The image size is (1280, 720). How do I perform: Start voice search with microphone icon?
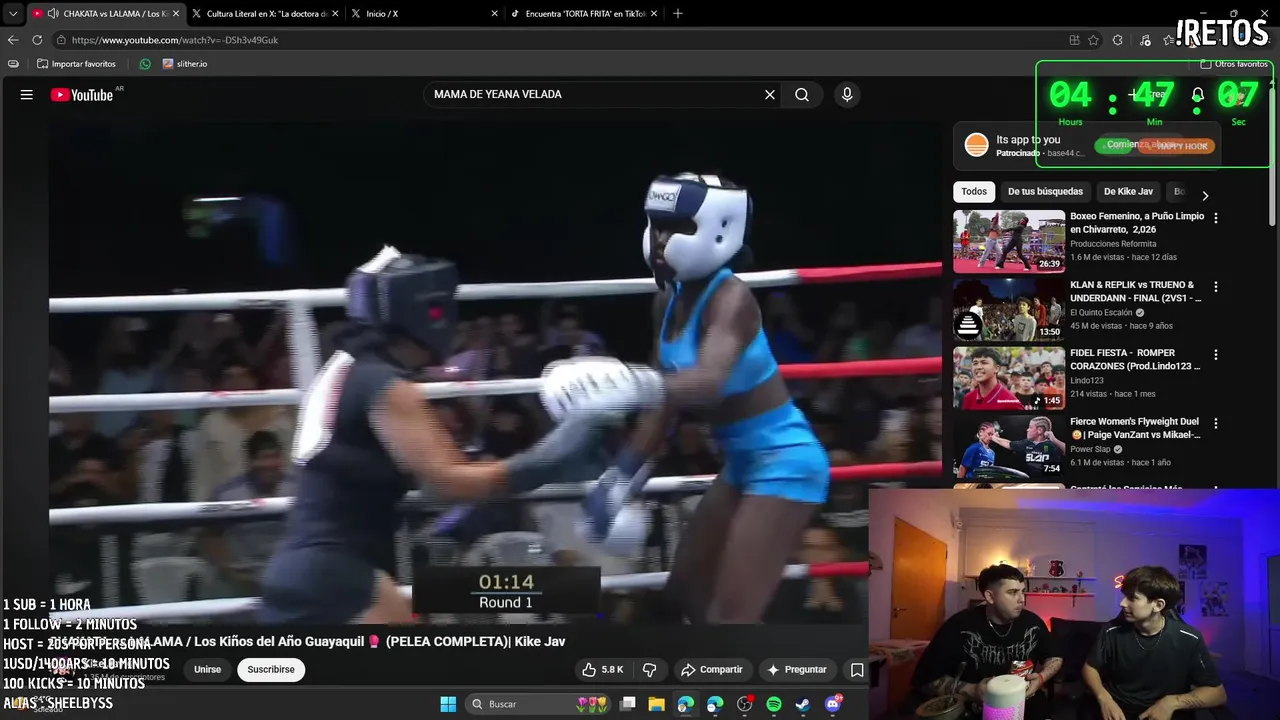[x=847, y=95]
